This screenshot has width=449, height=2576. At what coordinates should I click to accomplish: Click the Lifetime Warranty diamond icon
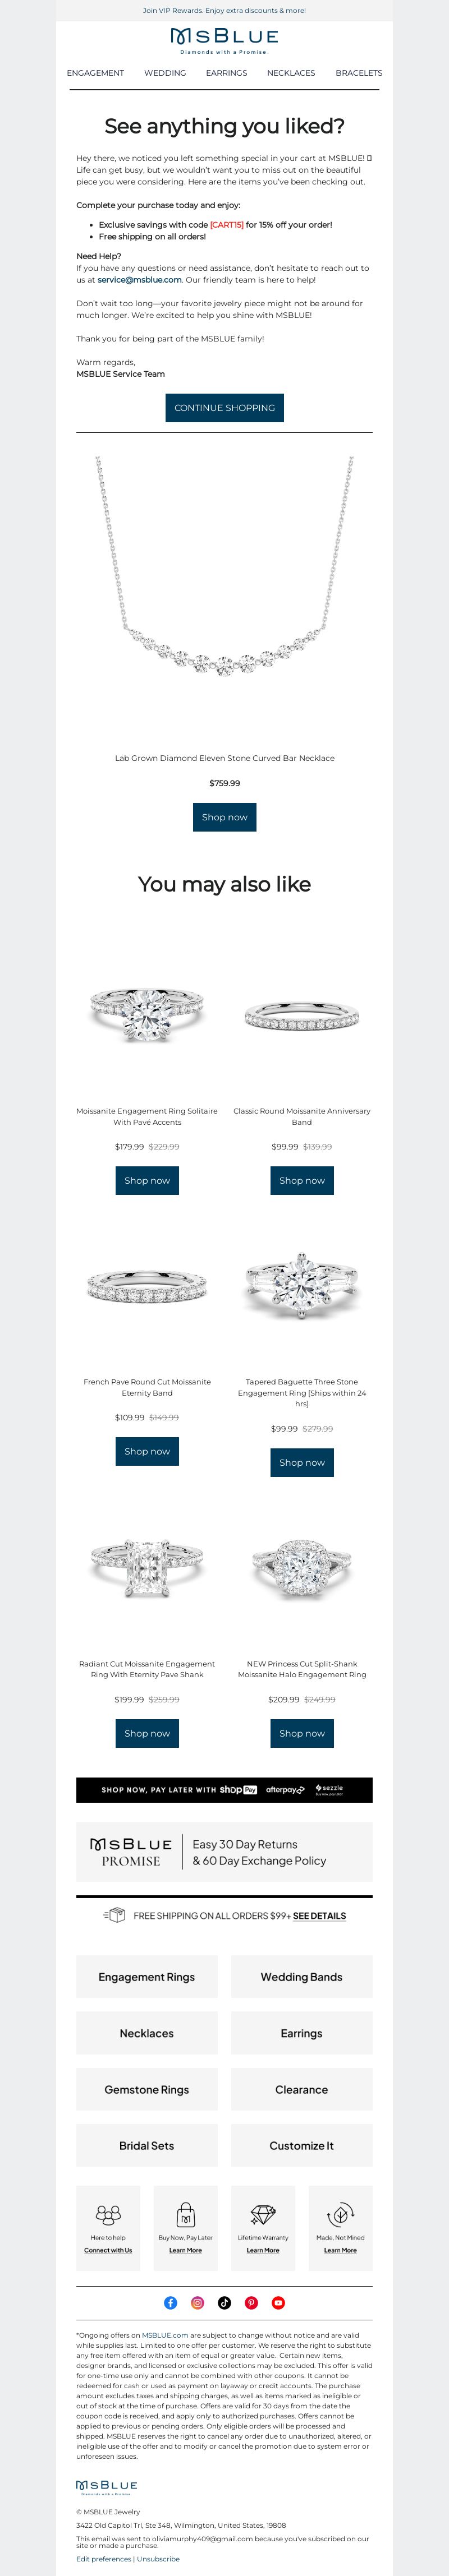pos(263,2214)
